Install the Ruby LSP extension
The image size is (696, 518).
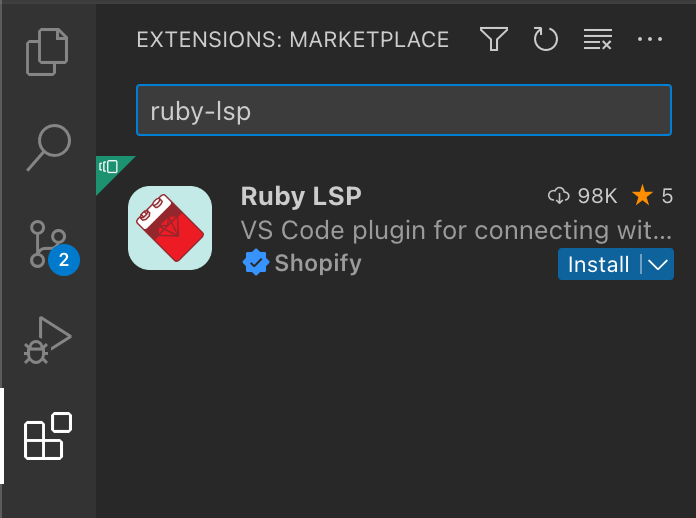point(598,265)
